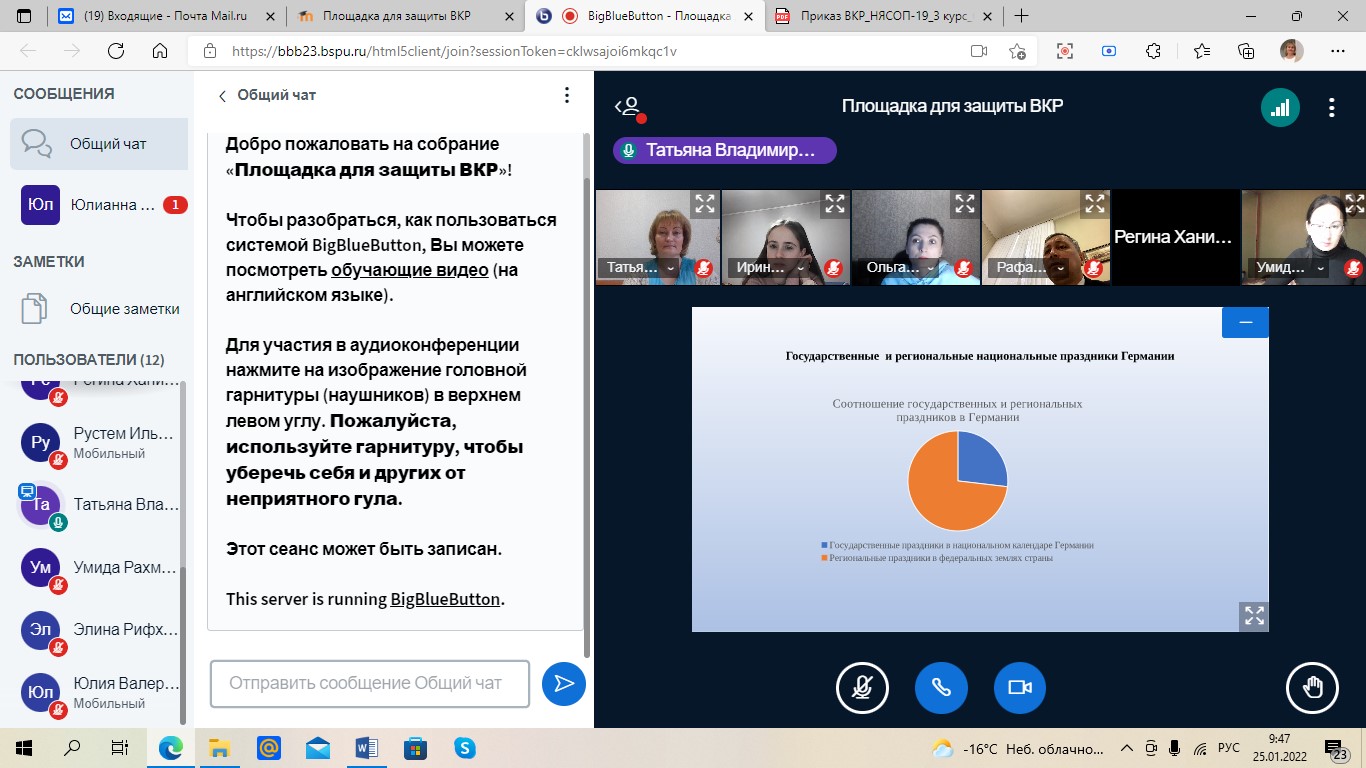The width and height of the screenshot is (1366, 768).
Task: Click the chat message input field
Action: [369, 684]
